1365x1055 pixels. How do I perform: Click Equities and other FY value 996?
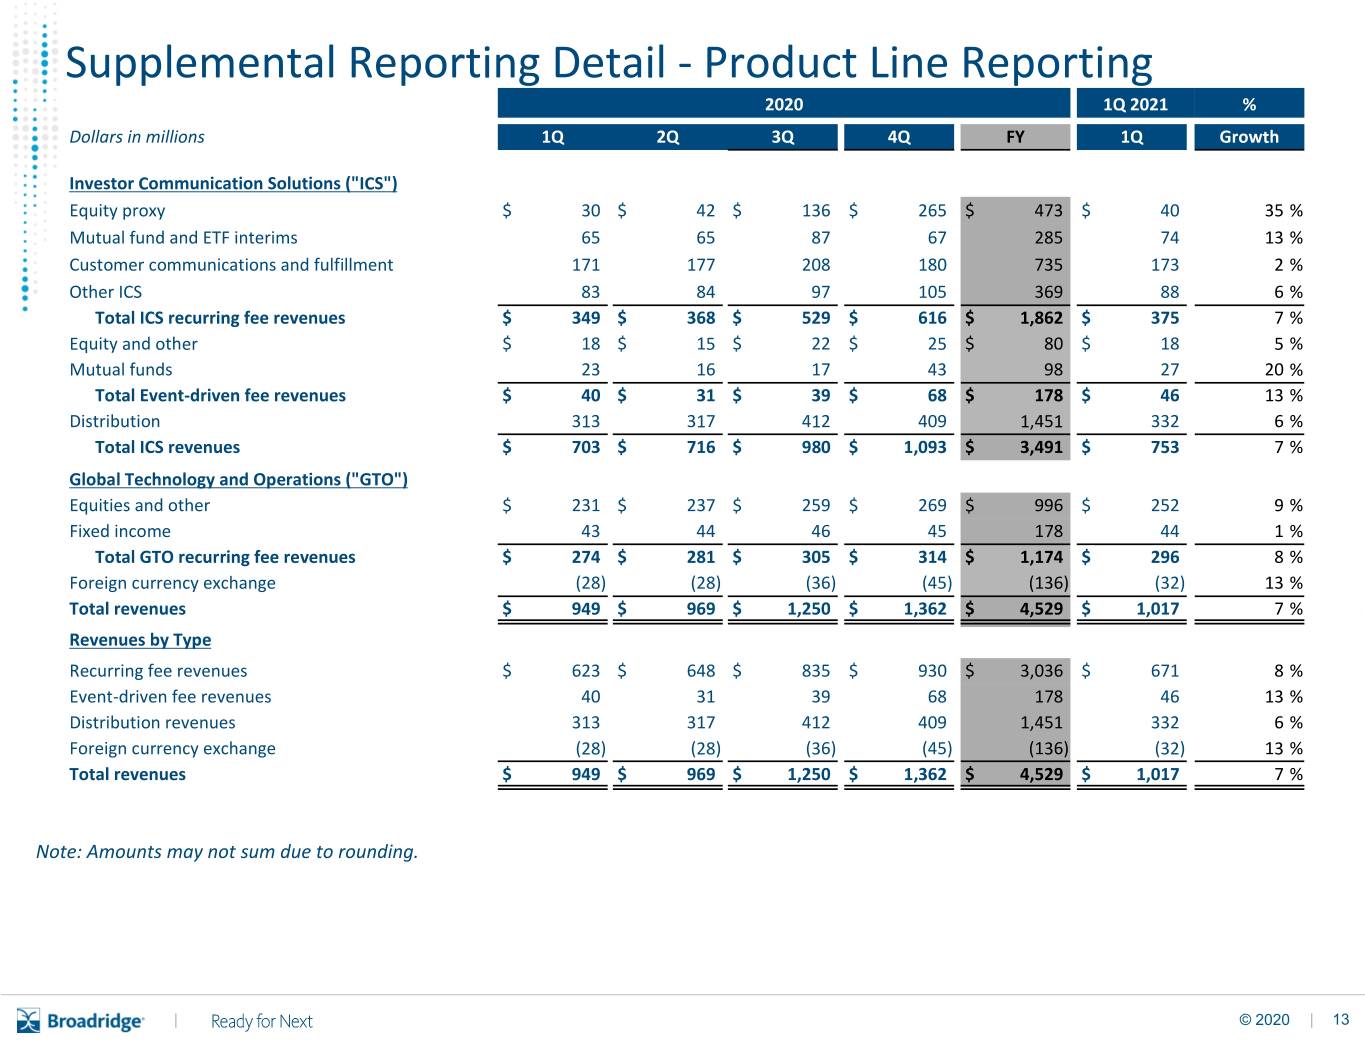1048,505
